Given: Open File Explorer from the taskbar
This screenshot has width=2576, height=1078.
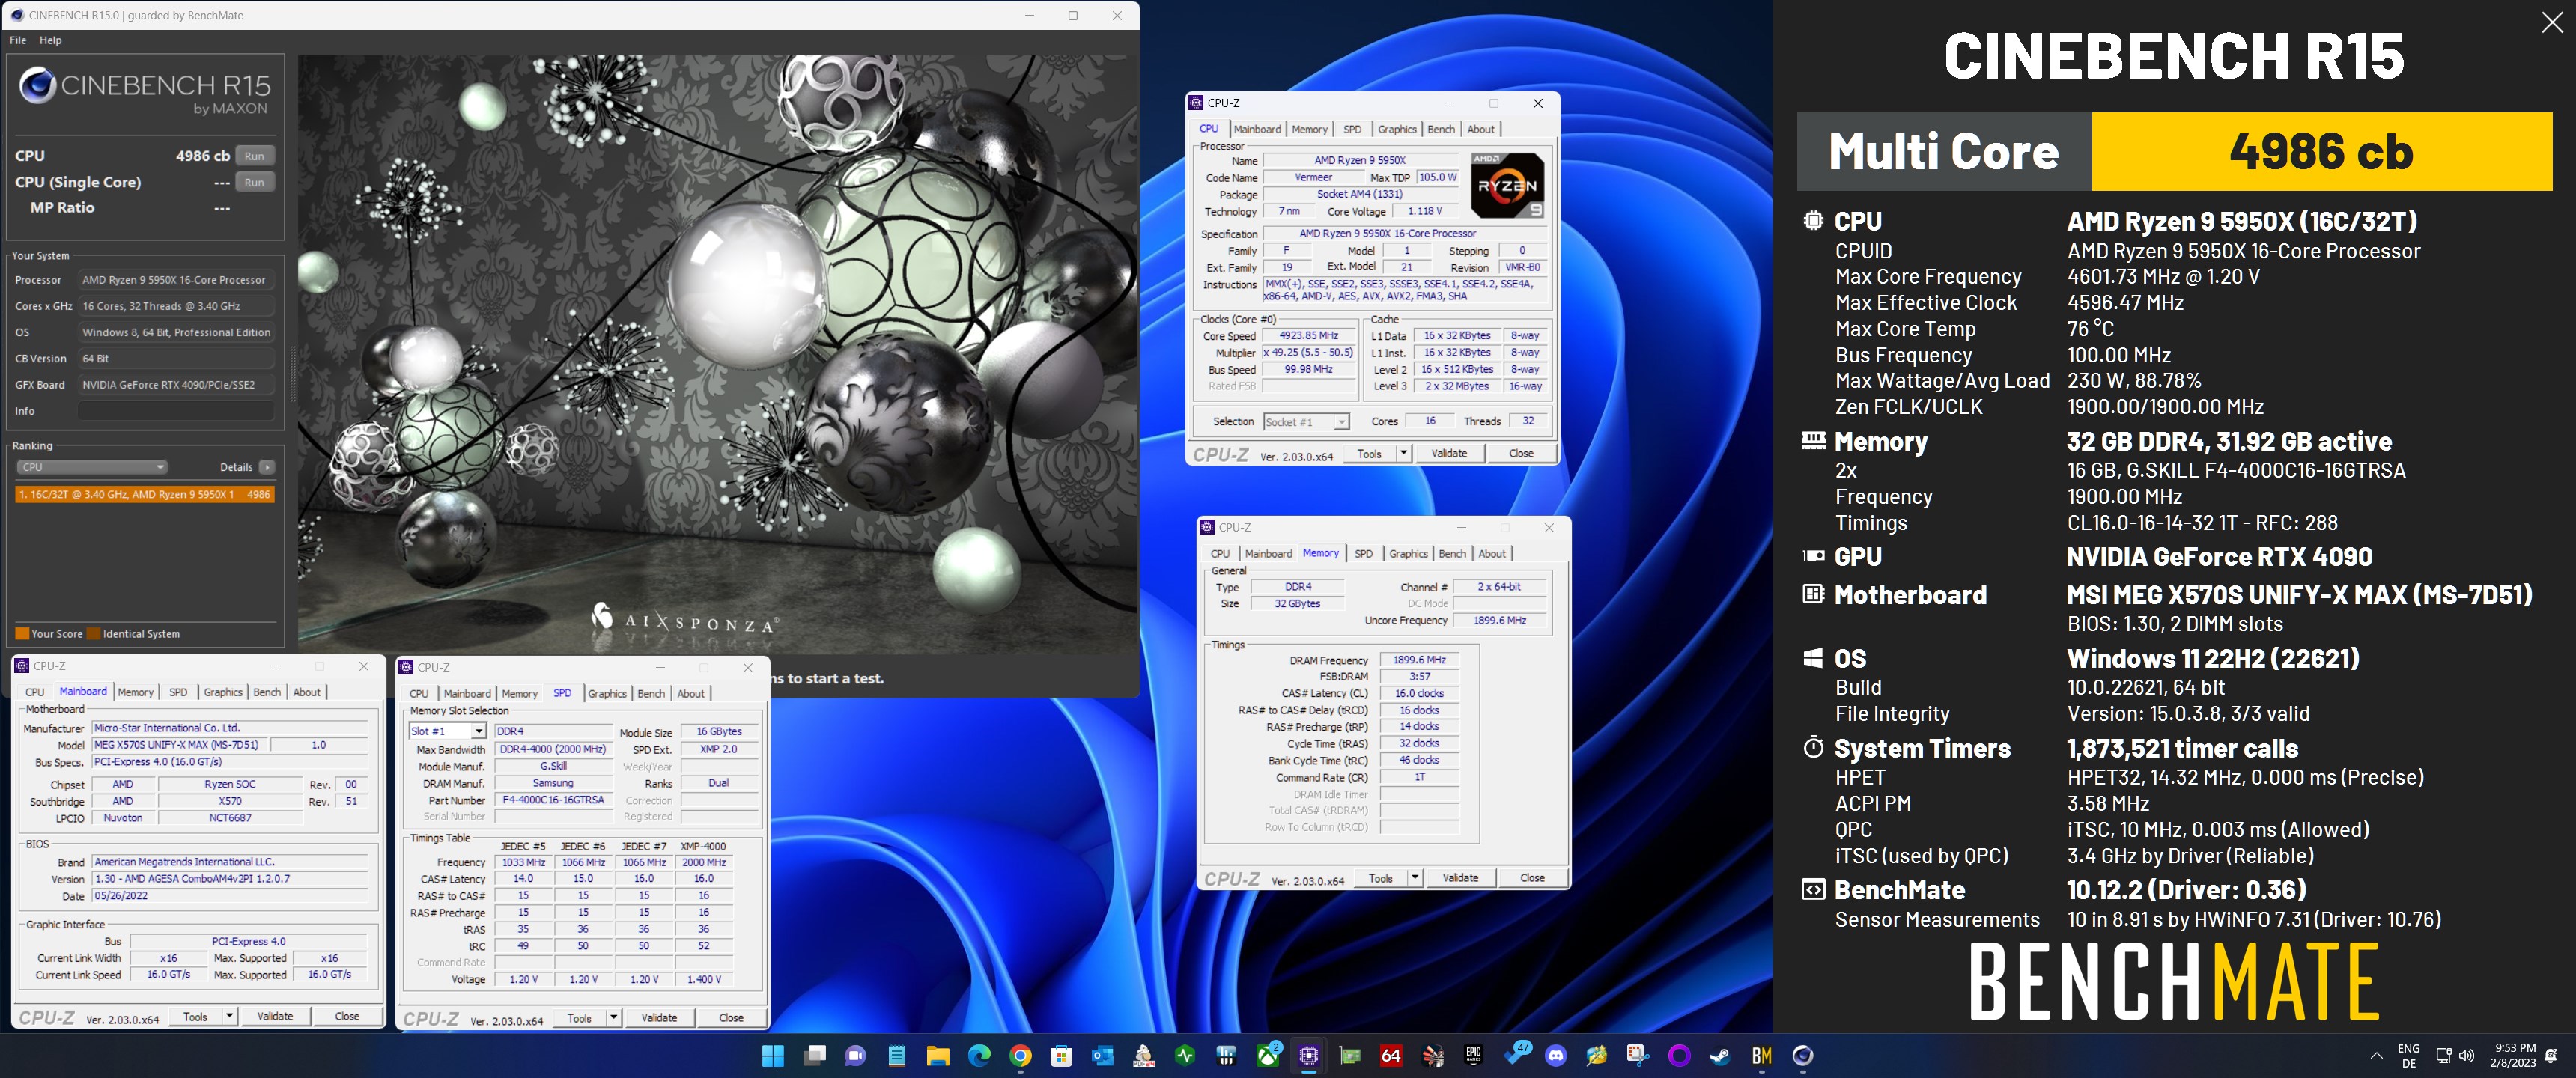Looking at the screenshot, I should point(938,1055).
